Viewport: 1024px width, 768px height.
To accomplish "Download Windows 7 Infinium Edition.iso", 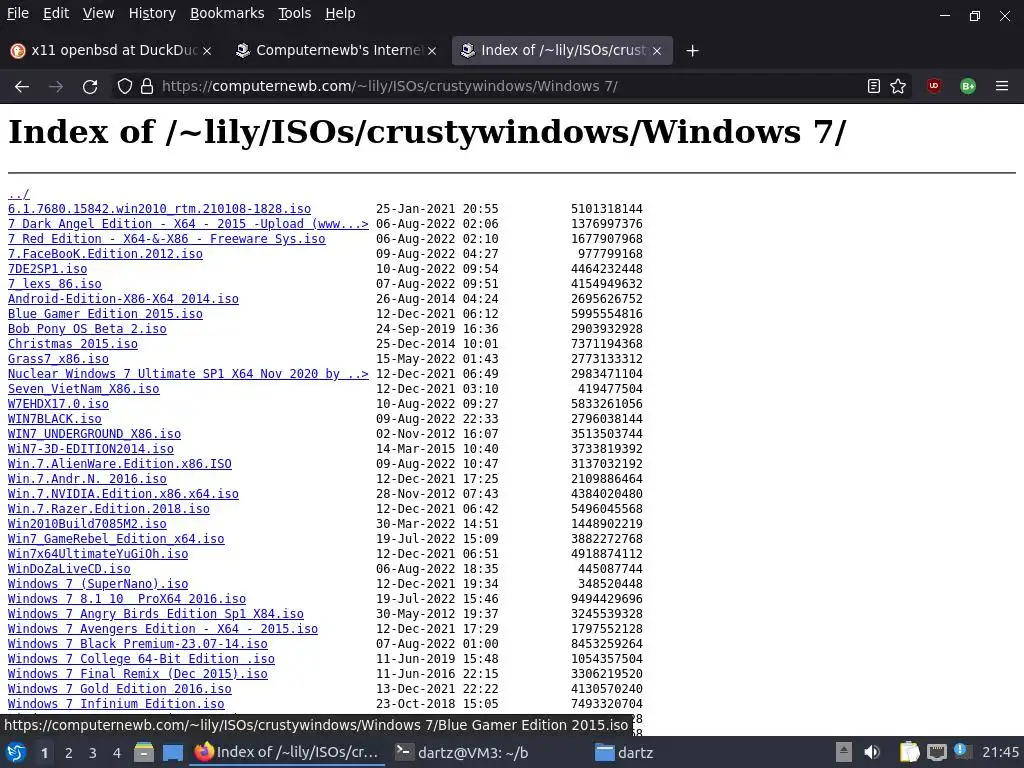I will pyautogui.click(x=116, y=705).
